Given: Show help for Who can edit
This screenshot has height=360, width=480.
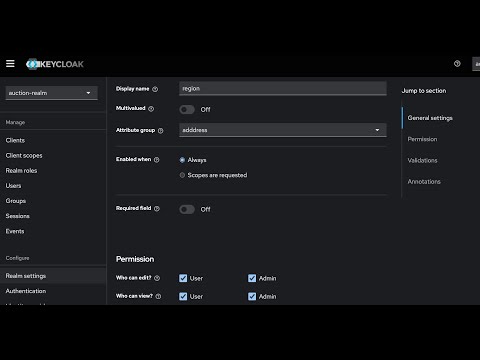Looking at the screenshot, I should pos(157,278).
